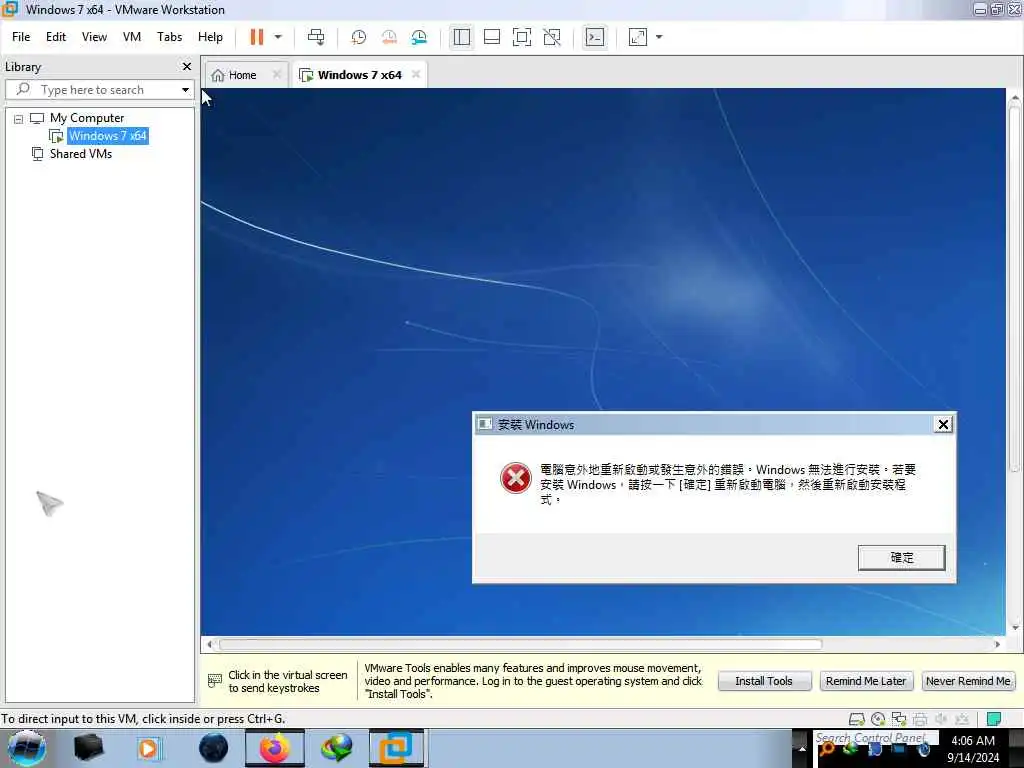The image size is (1024, 768).
Task: Click the vertical scrollbar's down arrow
Action: tap(1015, 628)
